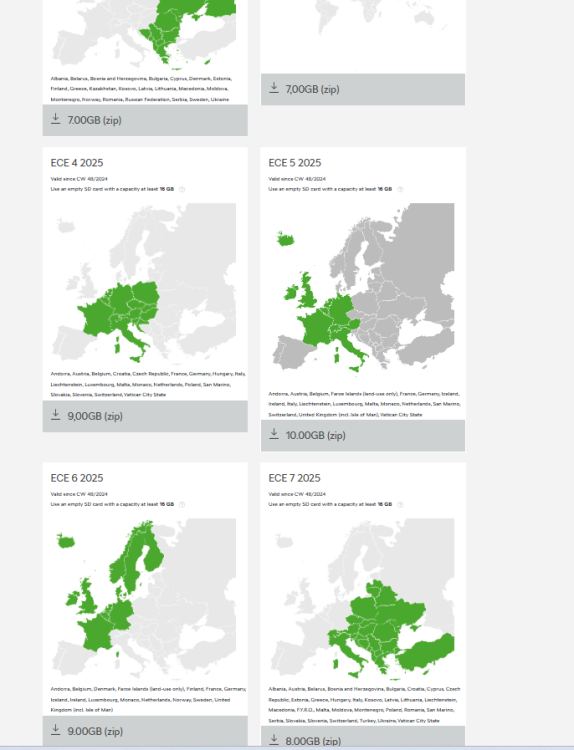The image size is (574, 750).
Task: Download the 10.00GB (zip) ECE 5 file
Action: point(363,435)
